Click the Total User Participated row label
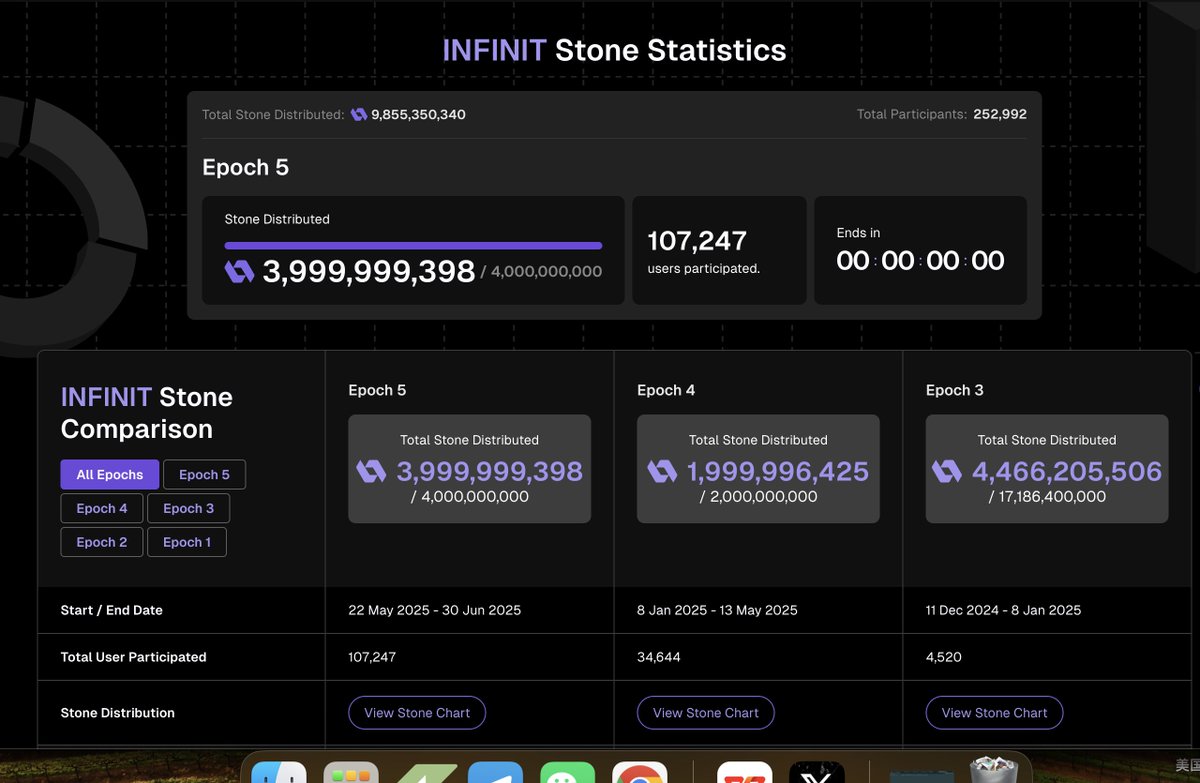1200x783 pixels. (x=134, y=657)
